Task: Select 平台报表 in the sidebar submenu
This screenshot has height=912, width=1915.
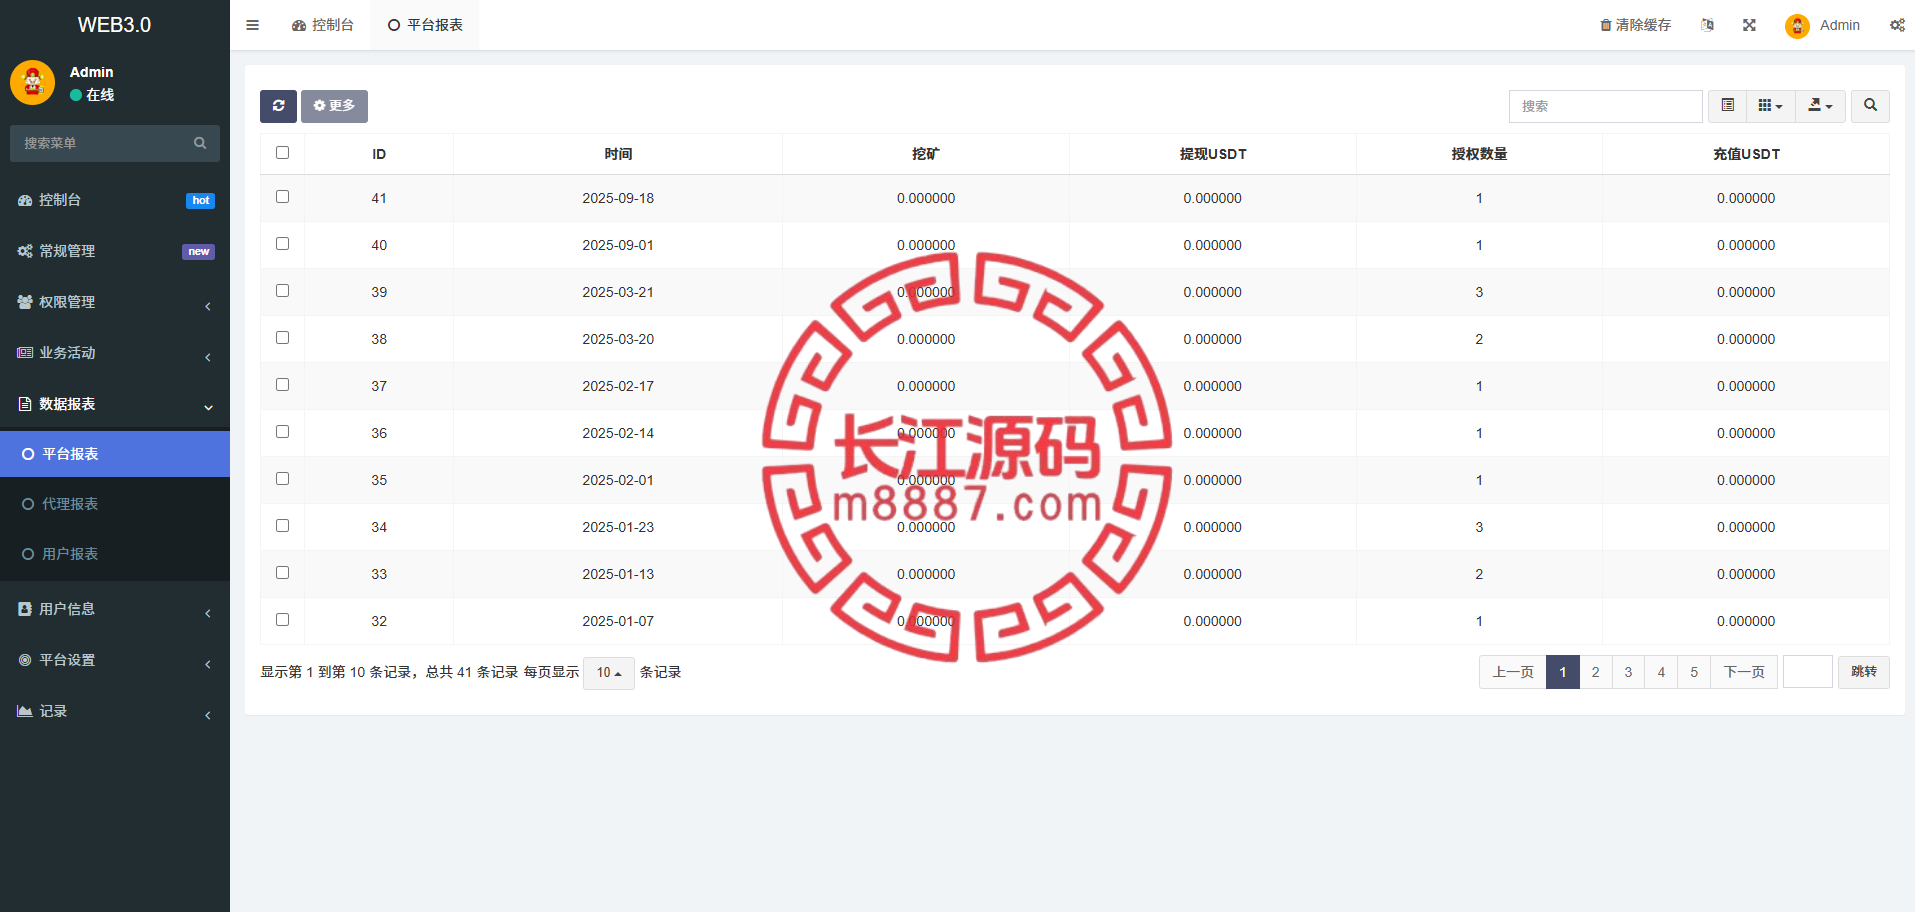Action: (115, 454)
